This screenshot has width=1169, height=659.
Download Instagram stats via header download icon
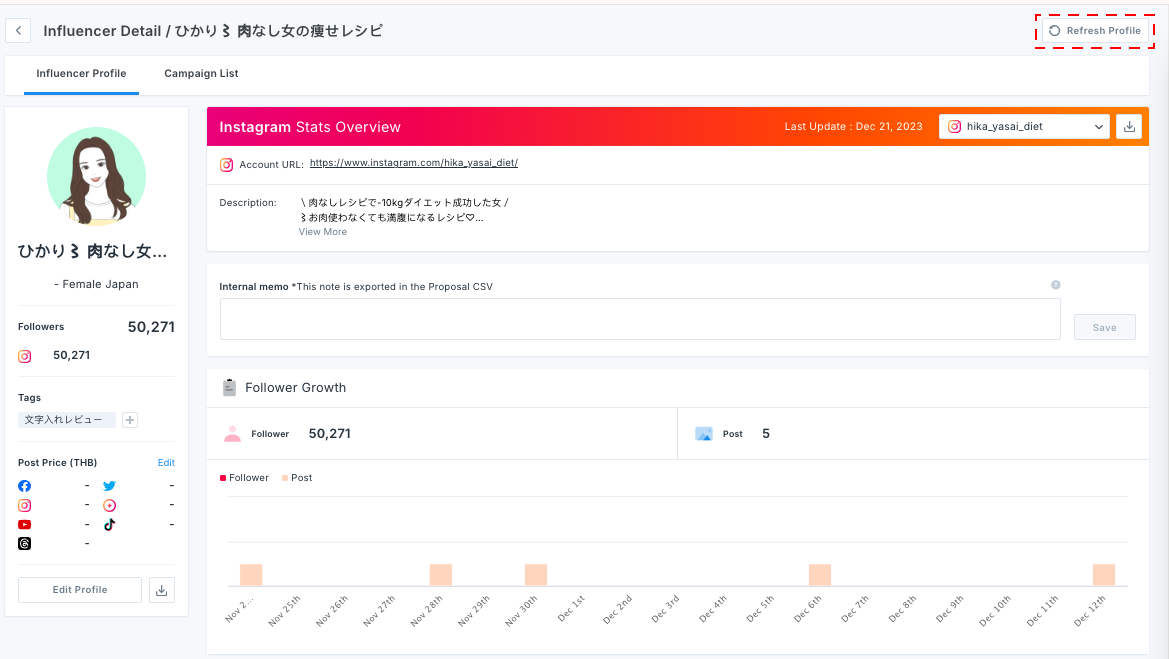1129,127
